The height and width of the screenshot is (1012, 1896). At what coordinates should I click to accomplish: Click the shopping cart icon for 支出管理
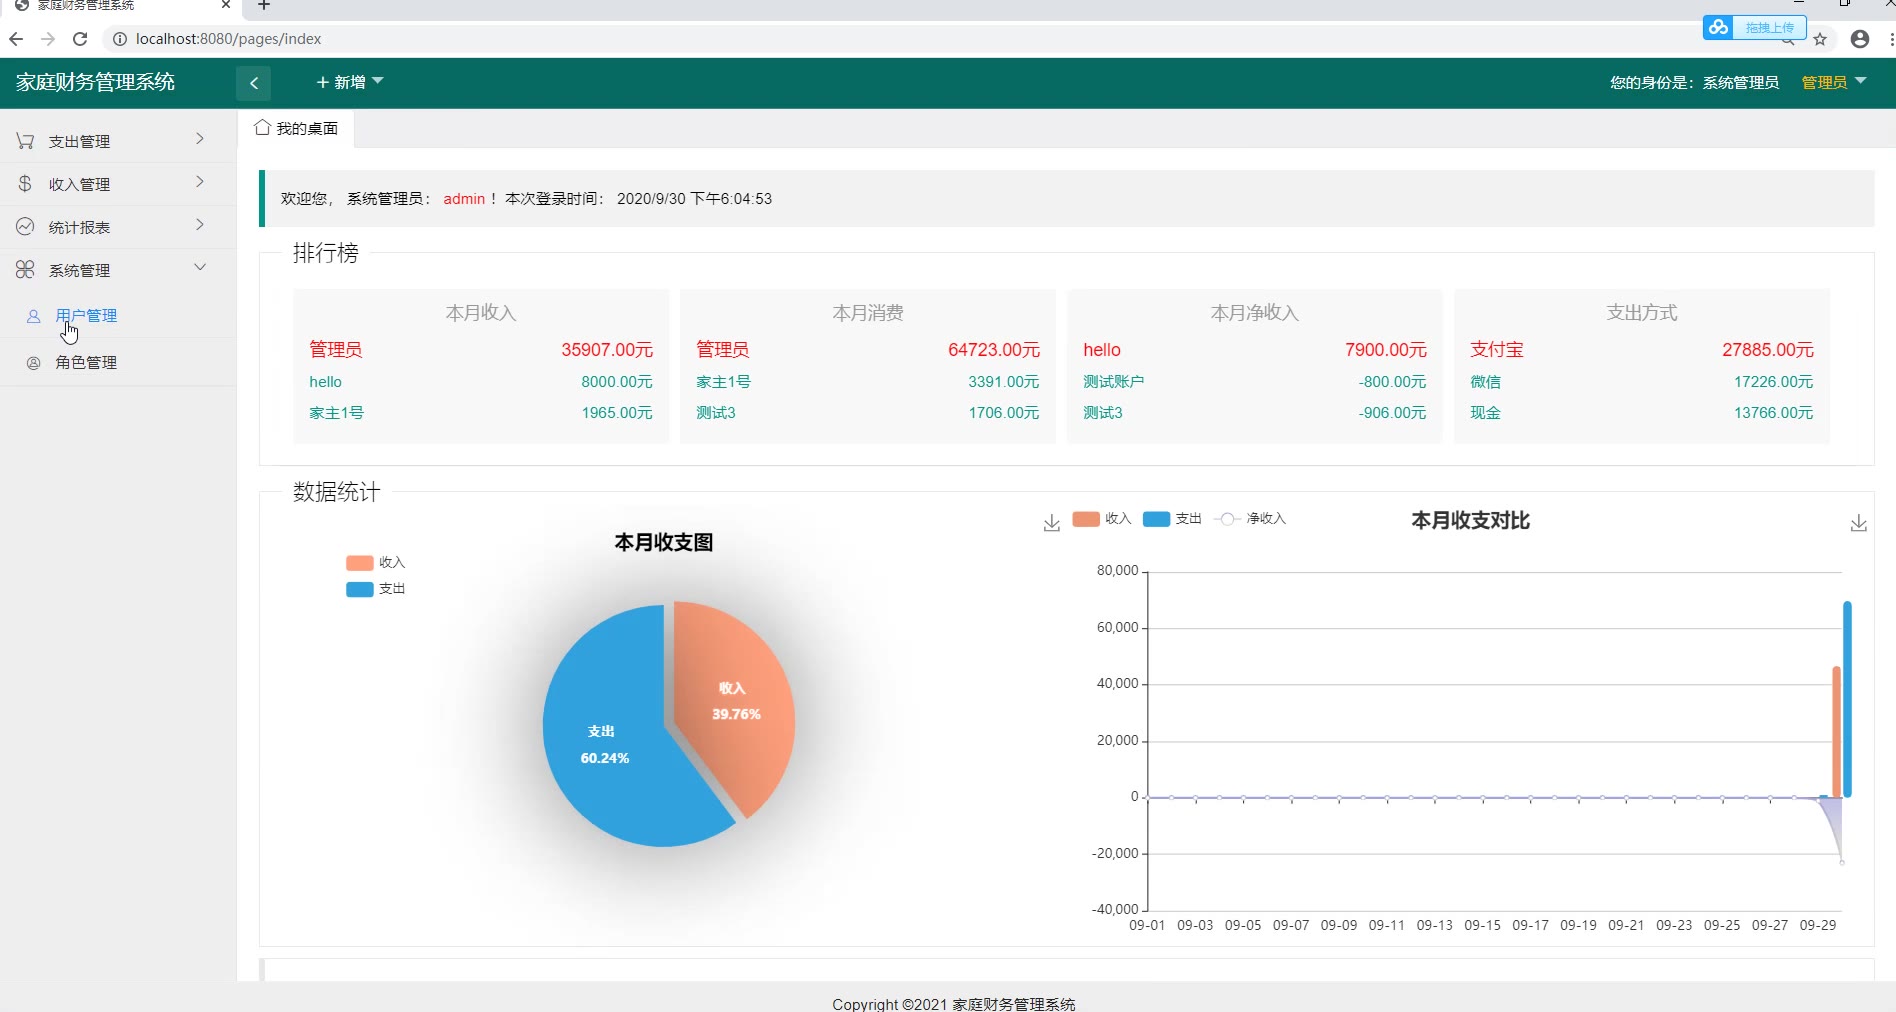pyautogui.click(x=25, y=141)
